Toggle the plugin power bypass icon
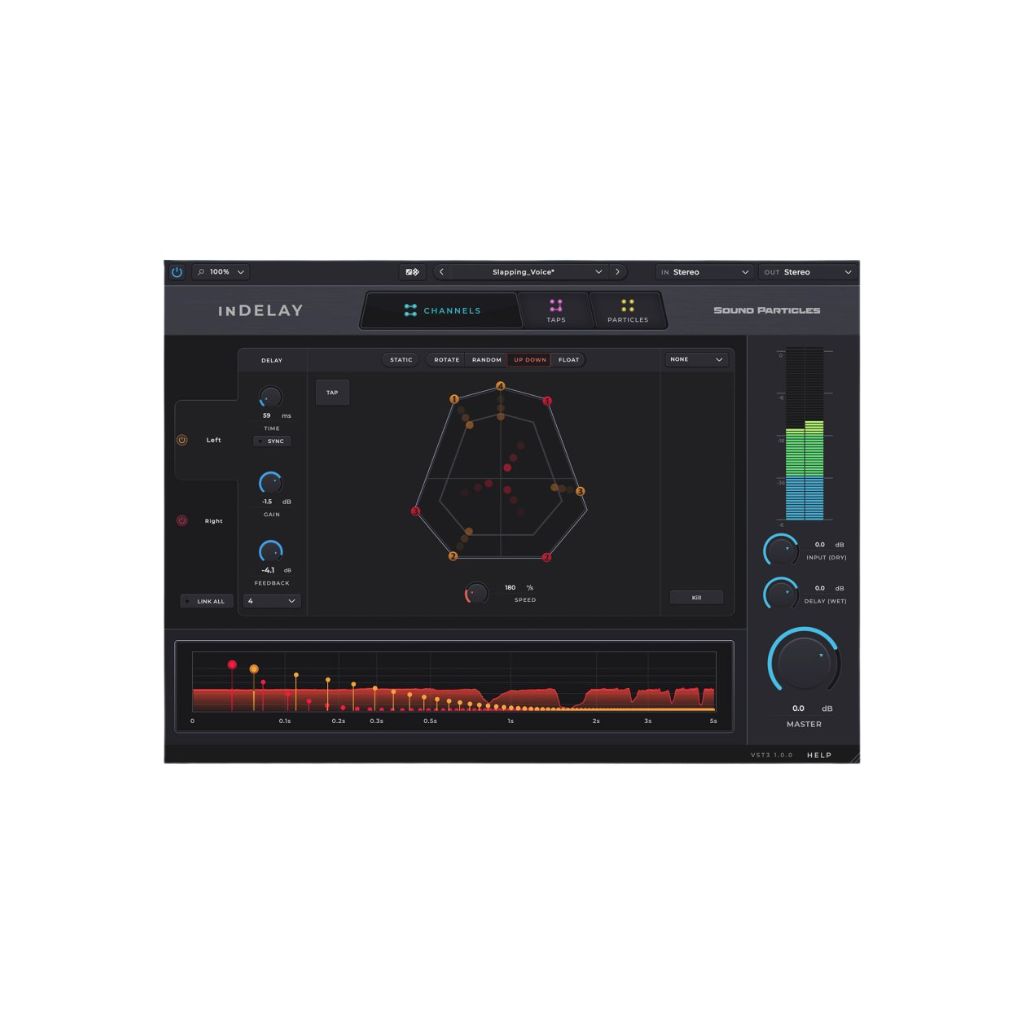This screenshot has height=1024, width=1024. click(176, 272)
